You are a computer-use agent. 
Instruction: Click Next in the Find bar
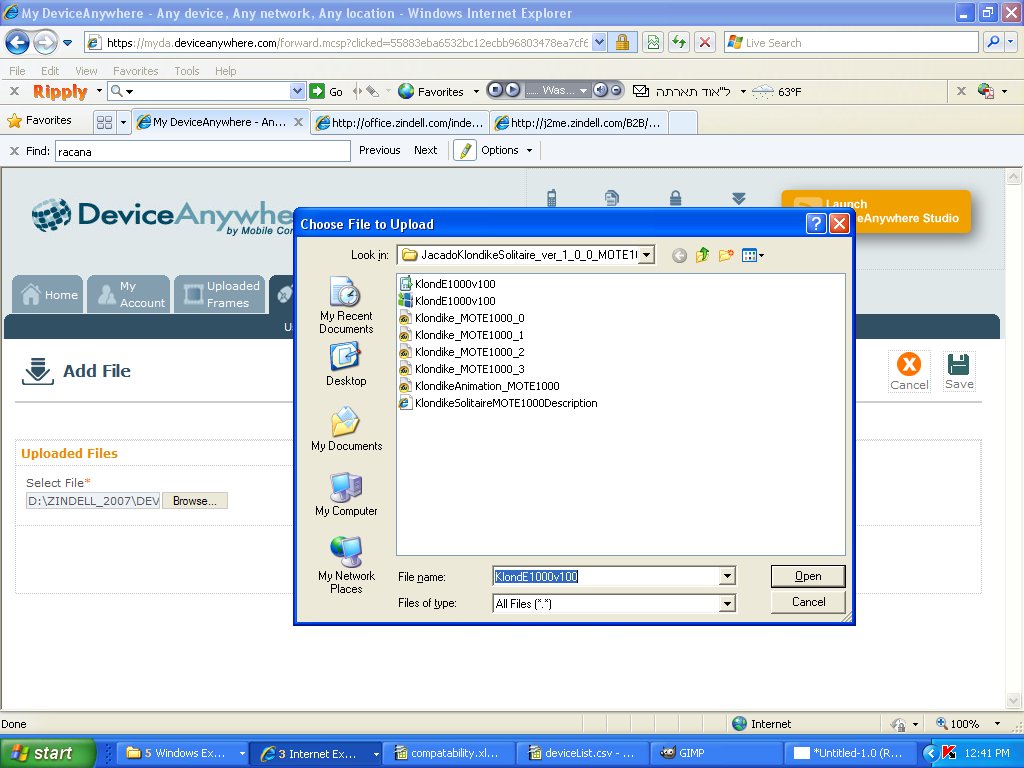coord(425,150)
